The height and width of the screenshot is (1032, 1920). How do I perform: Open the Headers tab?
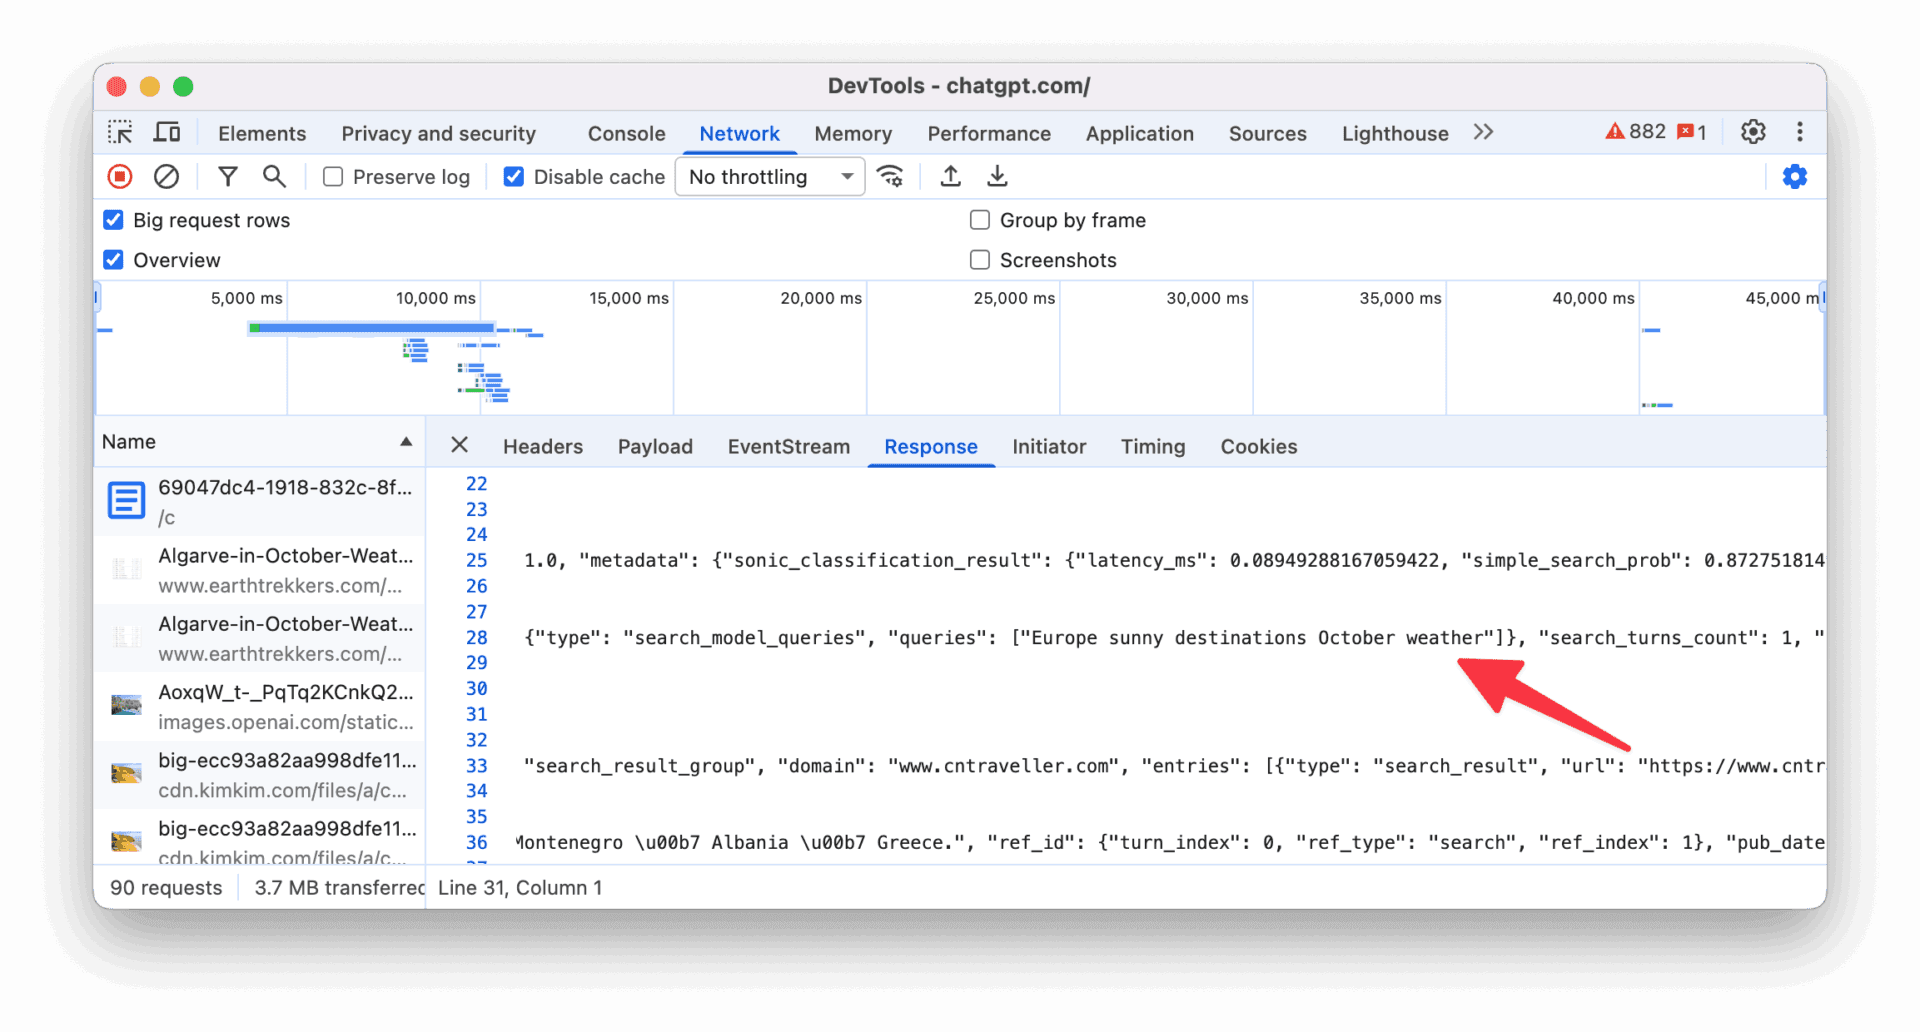tap(542, 446)
